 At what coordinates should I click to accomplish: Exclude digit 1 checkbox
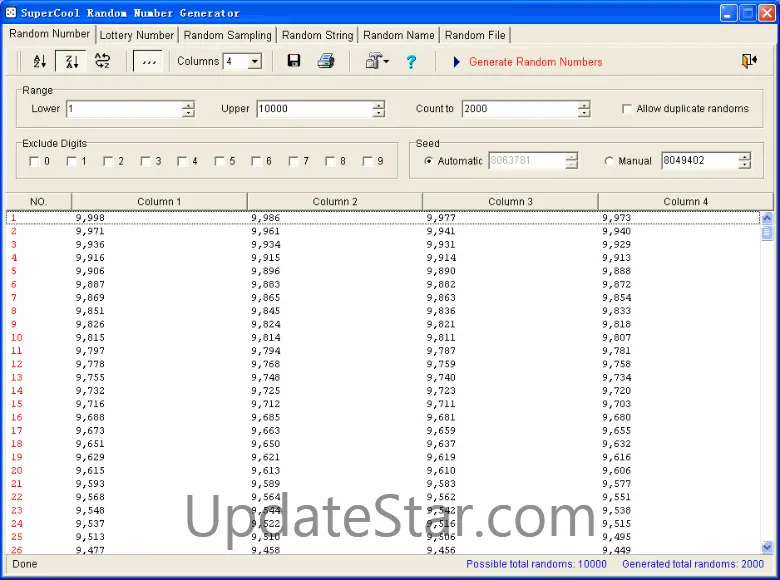[x=71, y=161]
